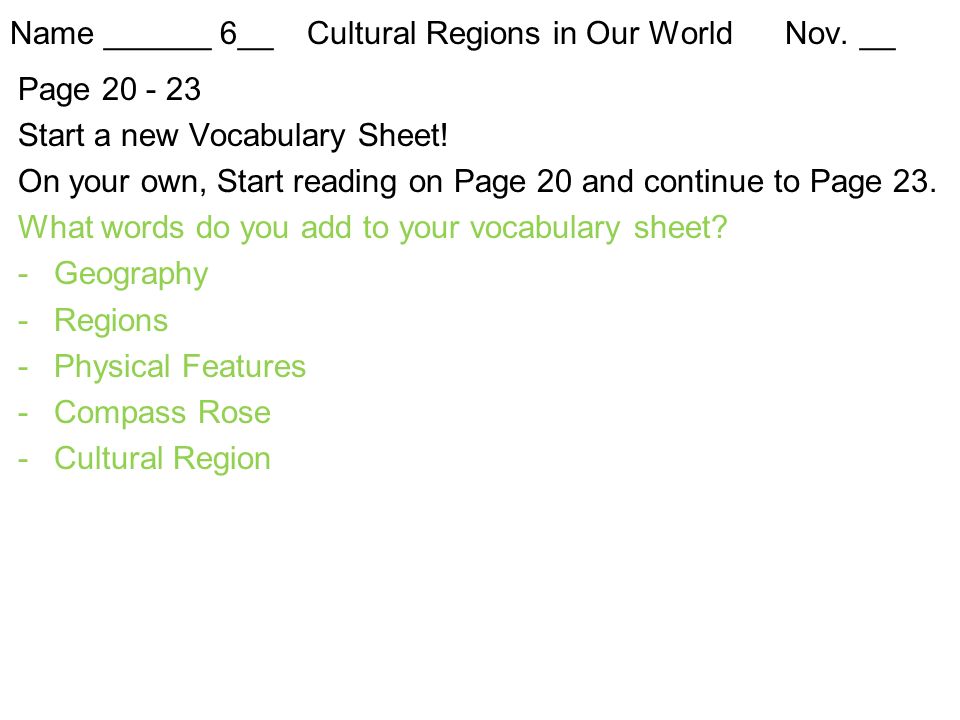Click Start a new Vocabulary Sheet text
The image size is (960, 720).
(233, 136)
